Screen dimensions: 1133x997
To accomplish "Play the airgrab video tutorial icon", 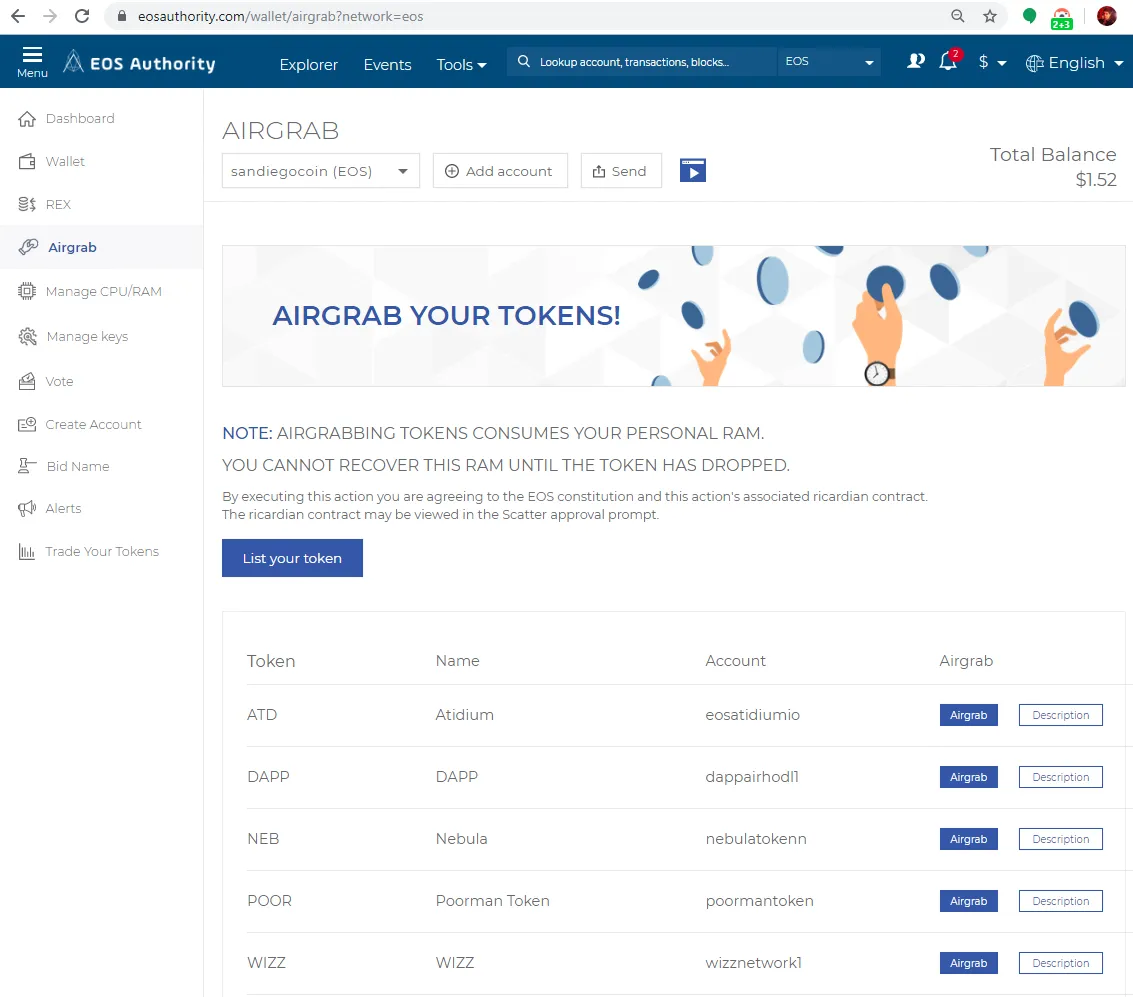I will [x=692, y=171].
